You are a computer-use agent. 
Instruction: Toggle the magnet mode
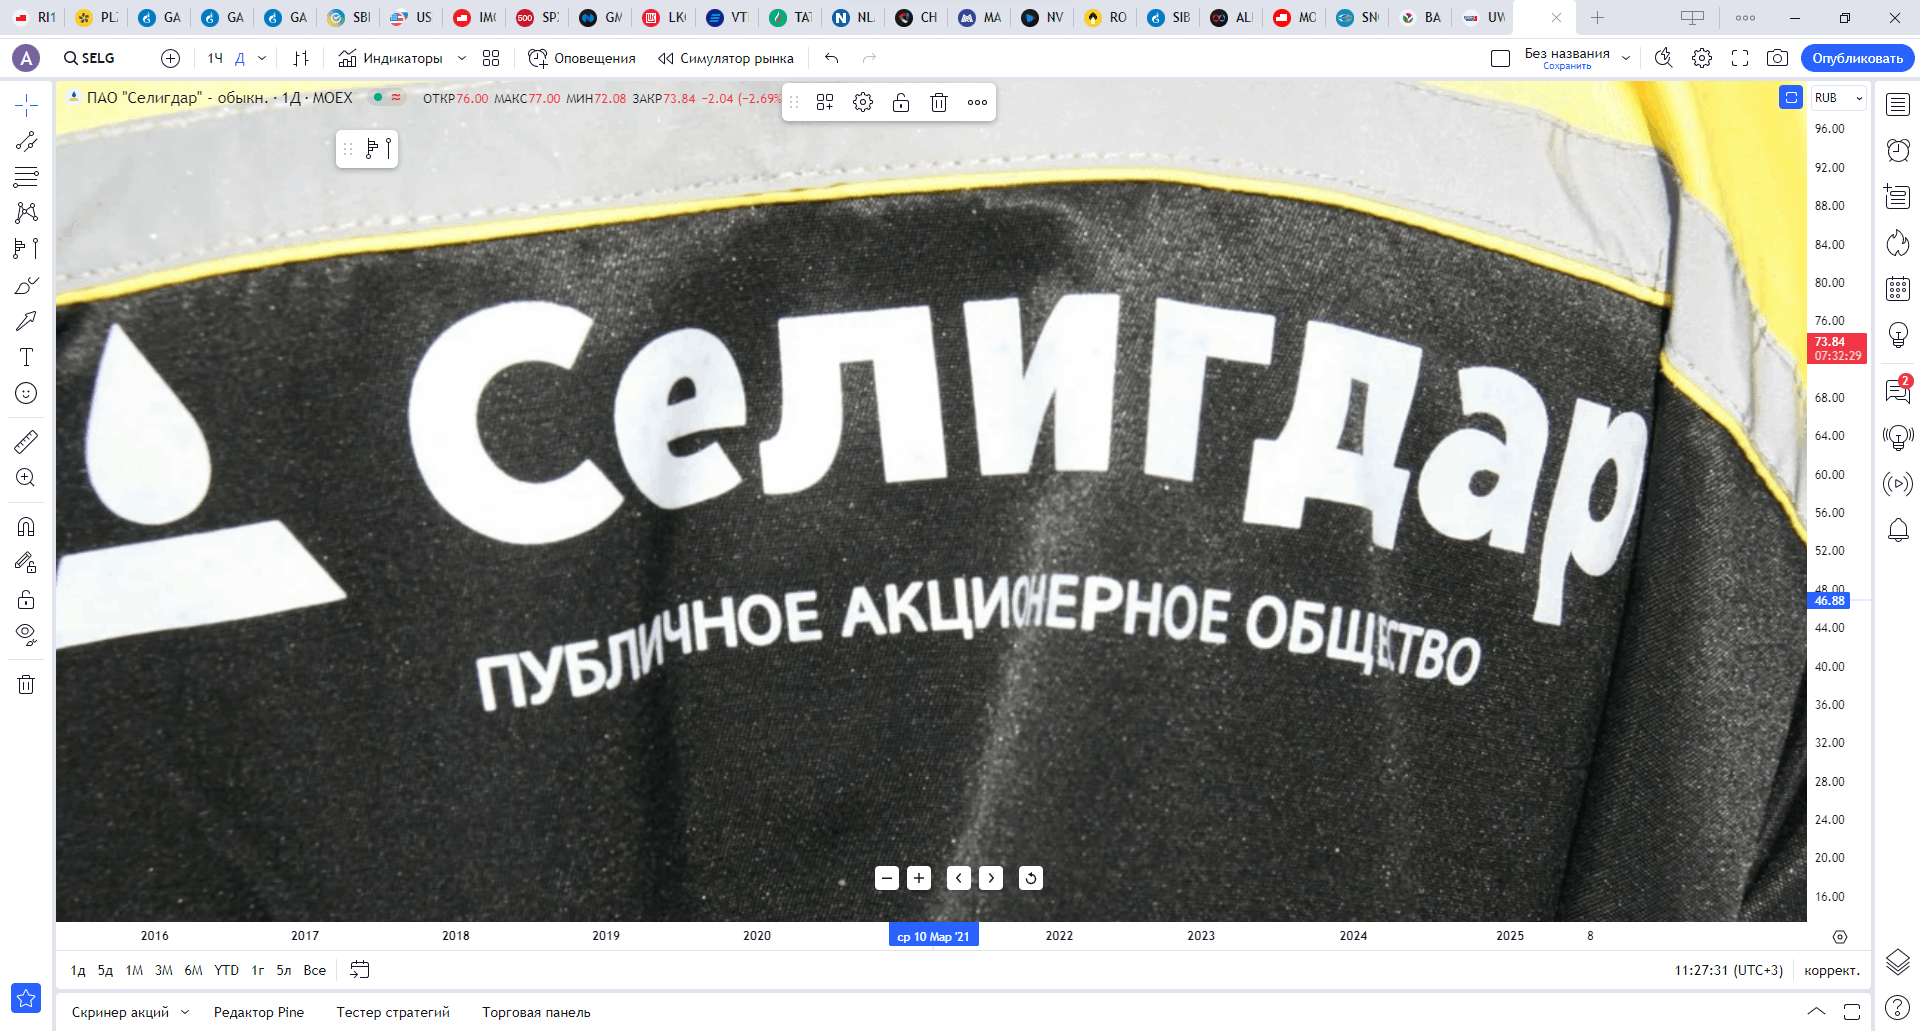pyautogui.click(x=26, y=526)
